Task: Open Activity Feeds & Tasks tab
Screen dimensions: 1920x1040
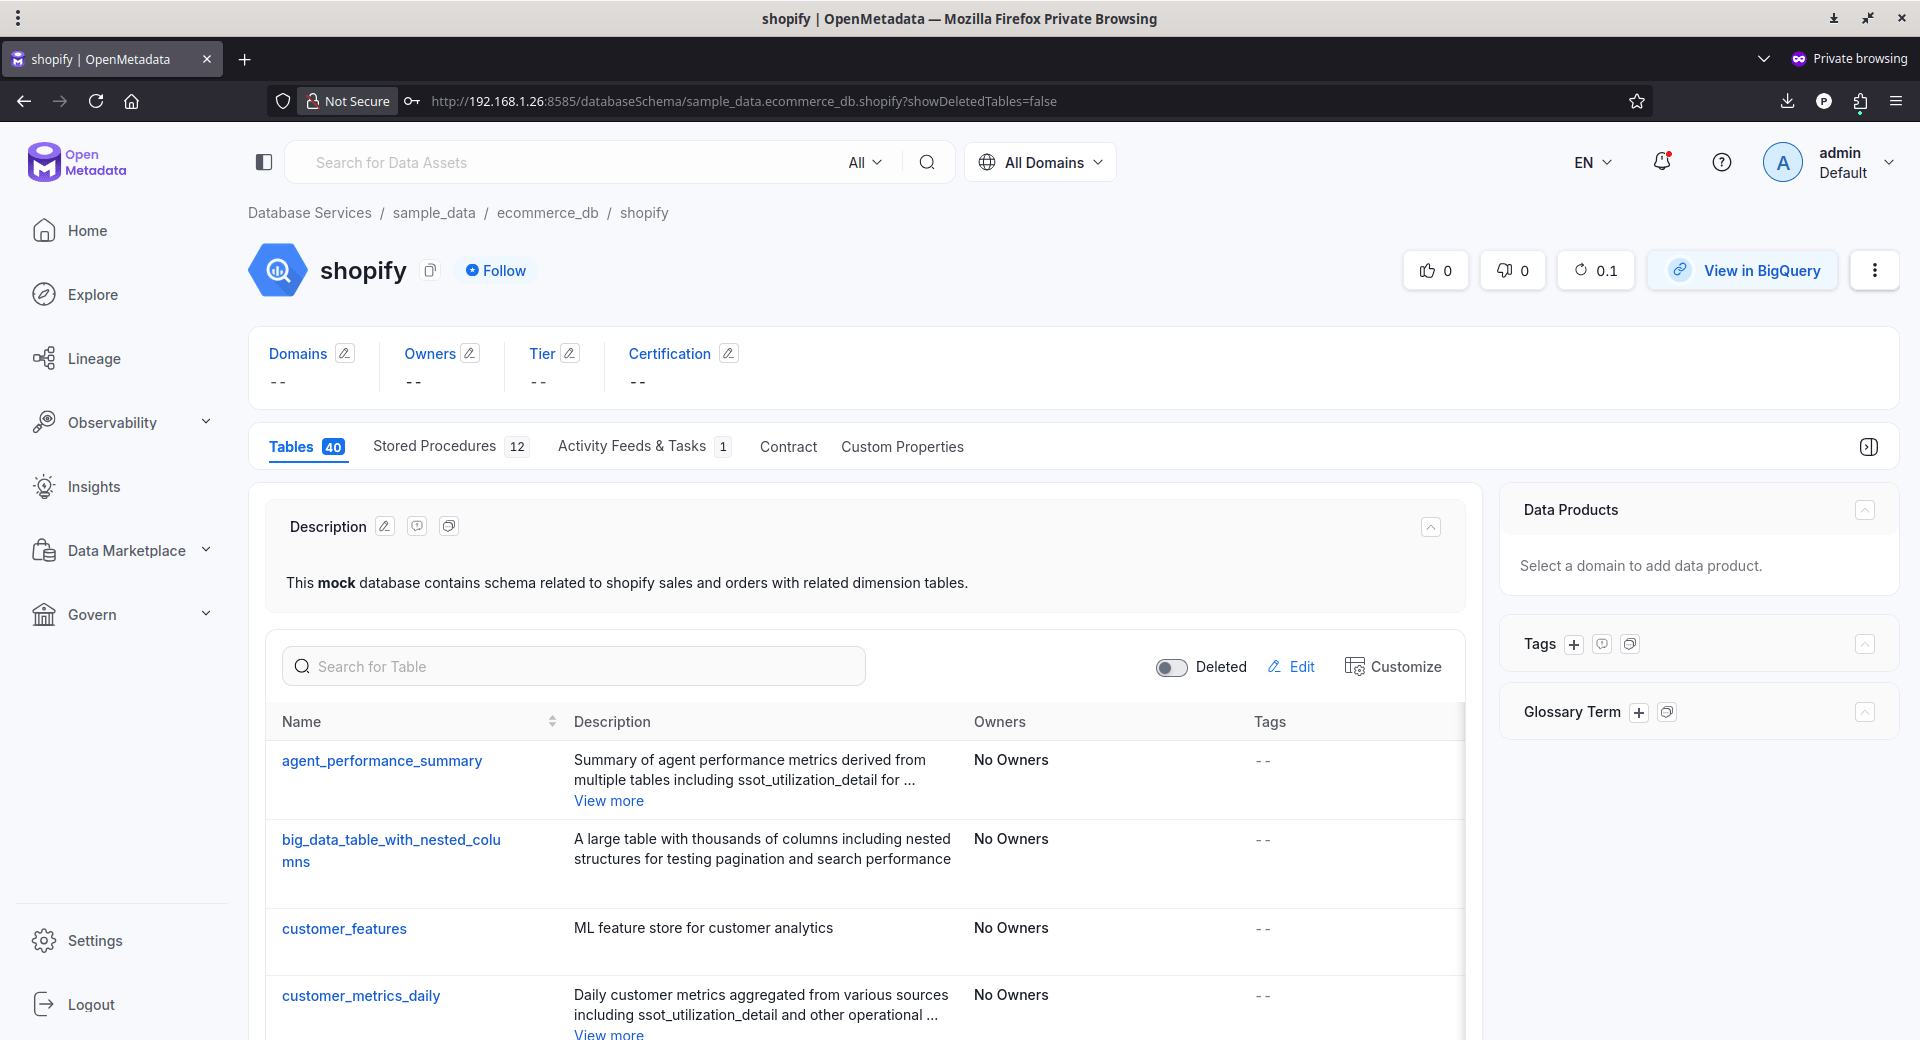Action: click(x=644, y=446)
